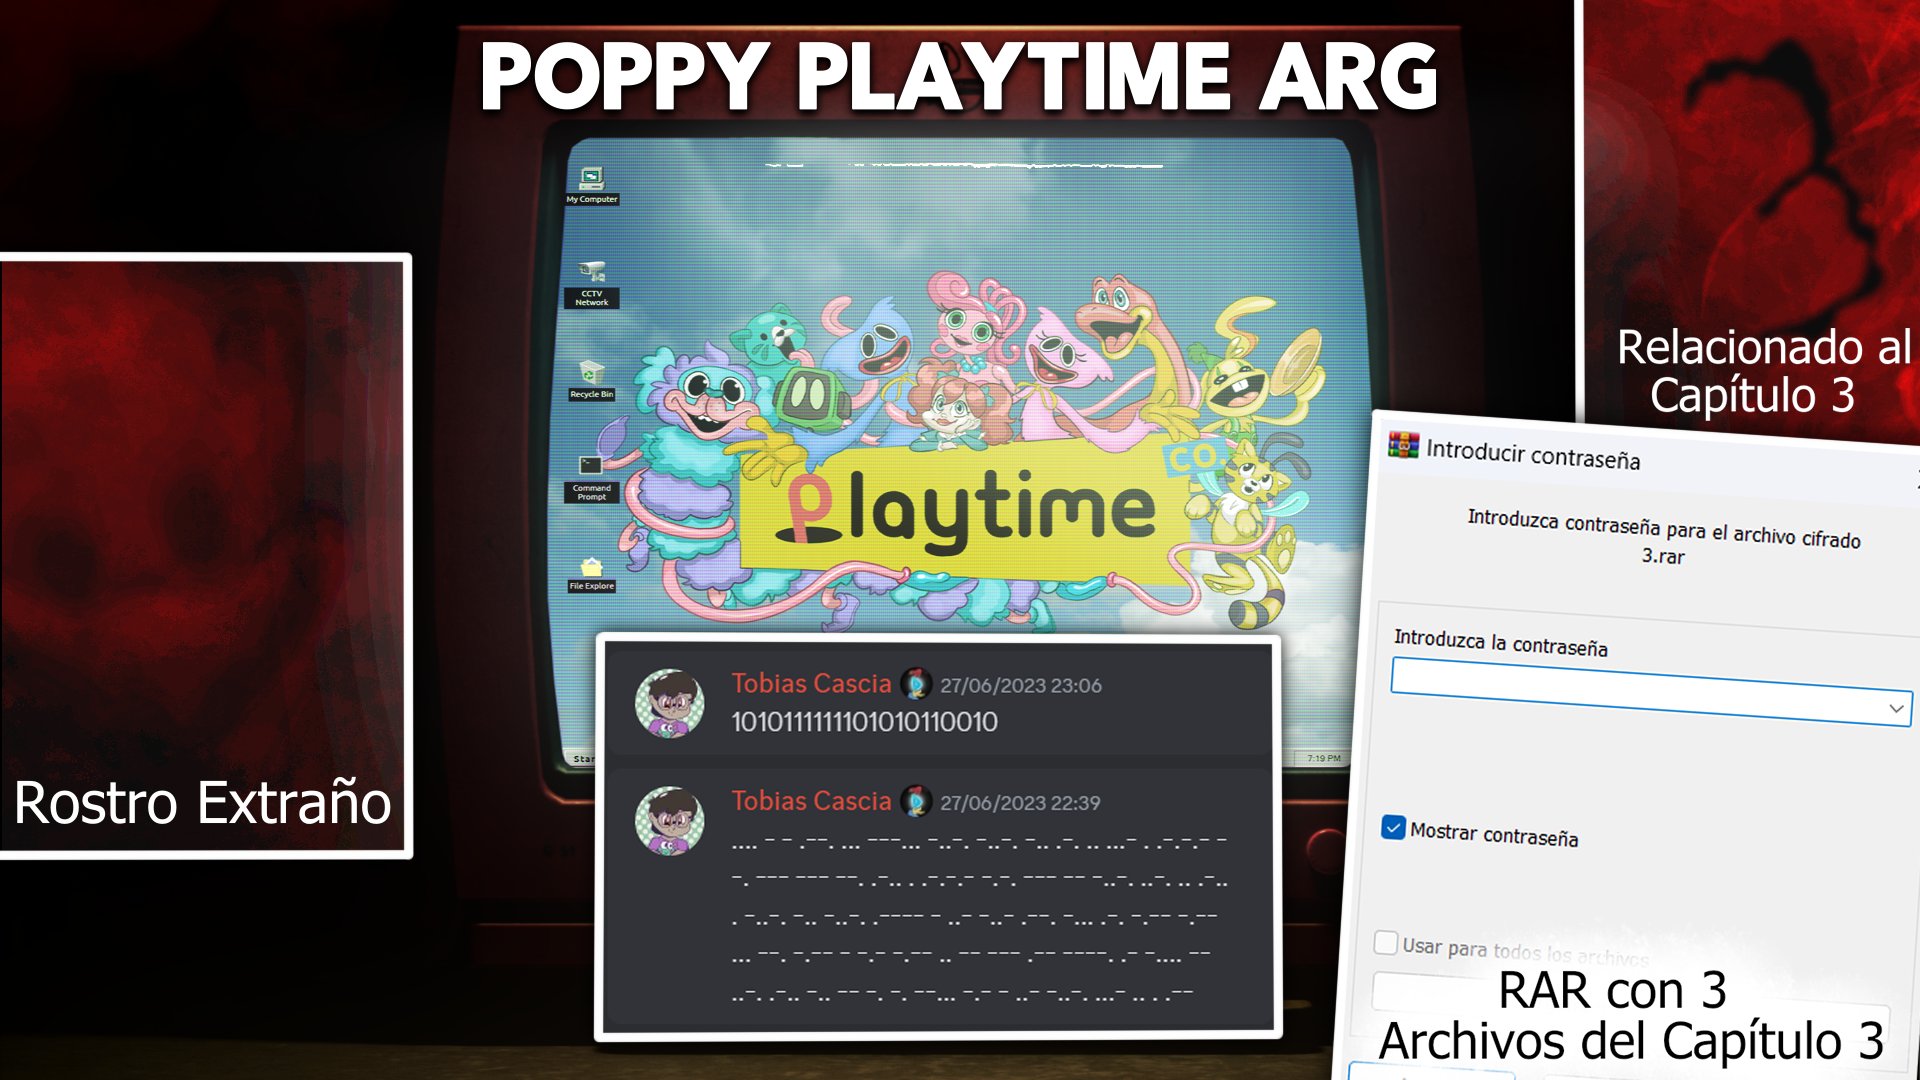Toggle the Mostrar contraseña checkbox
This screenshot has width=1920, height=1080.
(x=1393, y=827)
